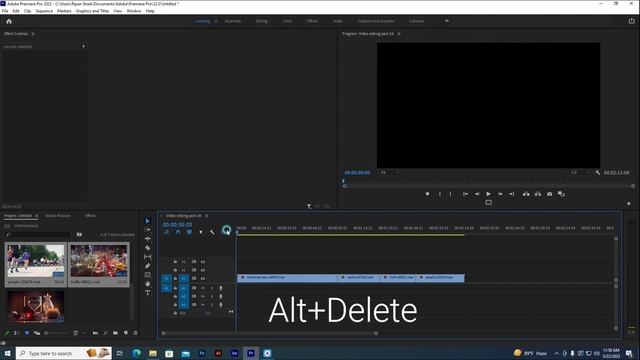
Task: Click Export Frame camera icon
Action: point(549,194)
